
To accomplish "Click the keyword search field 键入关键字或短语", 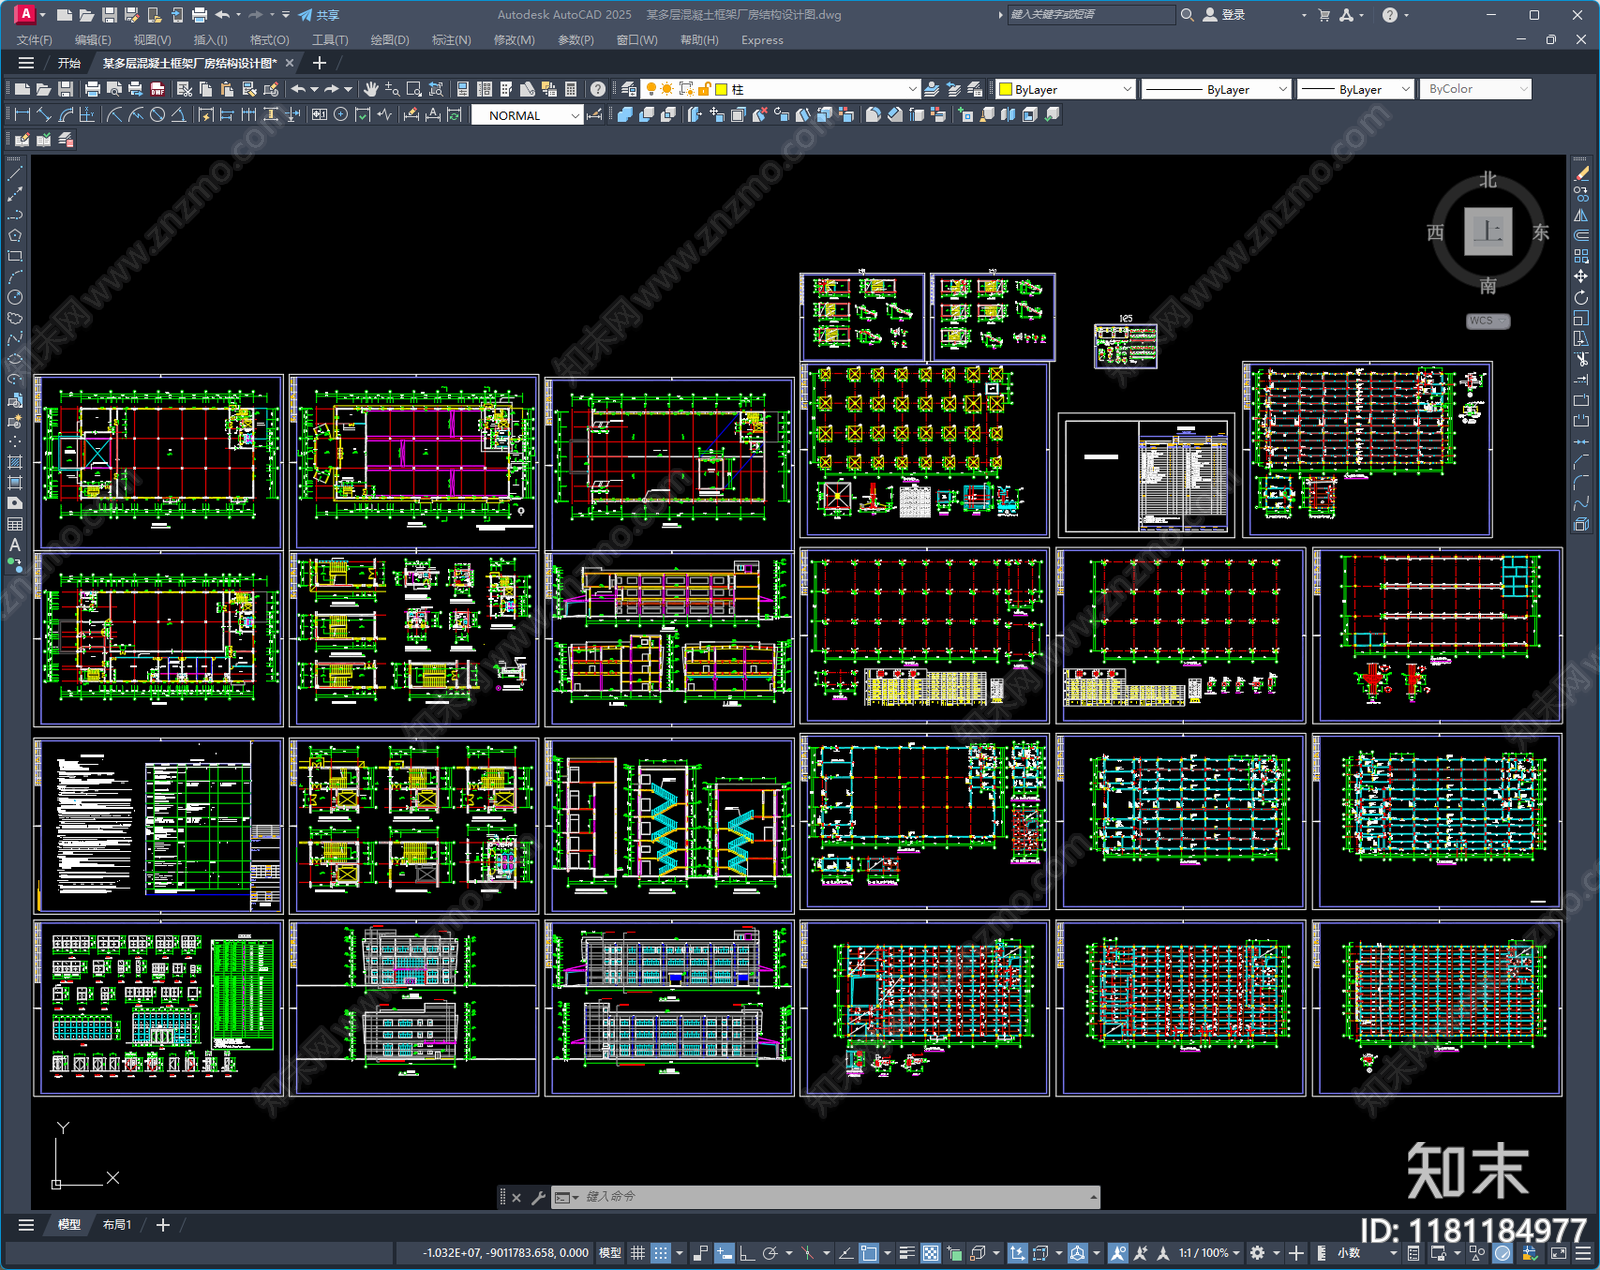I will coord(1090,15).
